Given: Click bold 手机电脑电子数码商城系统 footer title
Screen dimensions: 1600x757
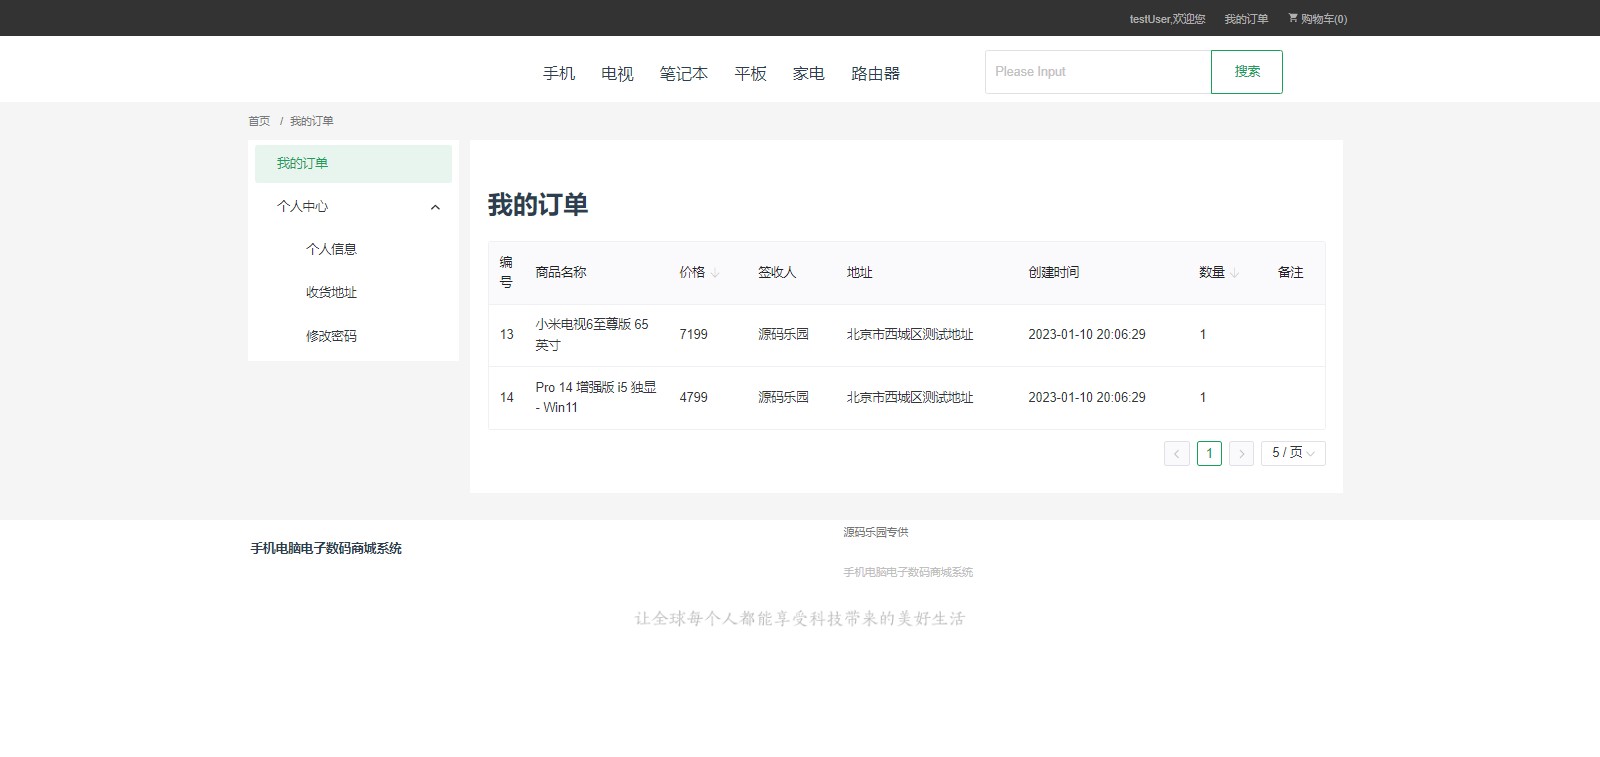Looking at the screenshot, I should 326,548.
